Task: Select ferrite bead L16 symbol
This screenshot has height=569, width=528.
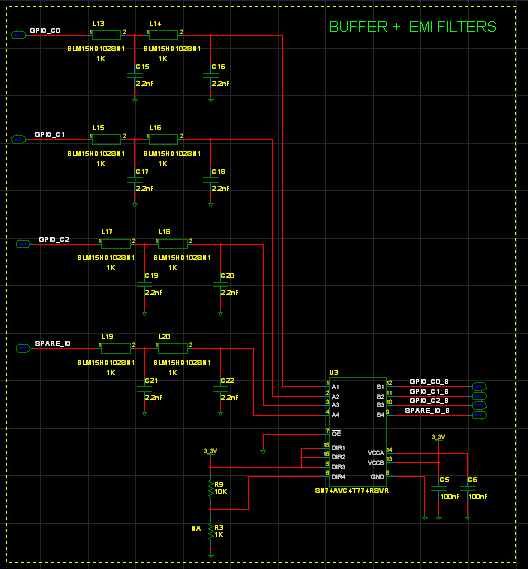Action: pyautogui.click(x=163, y=139)
